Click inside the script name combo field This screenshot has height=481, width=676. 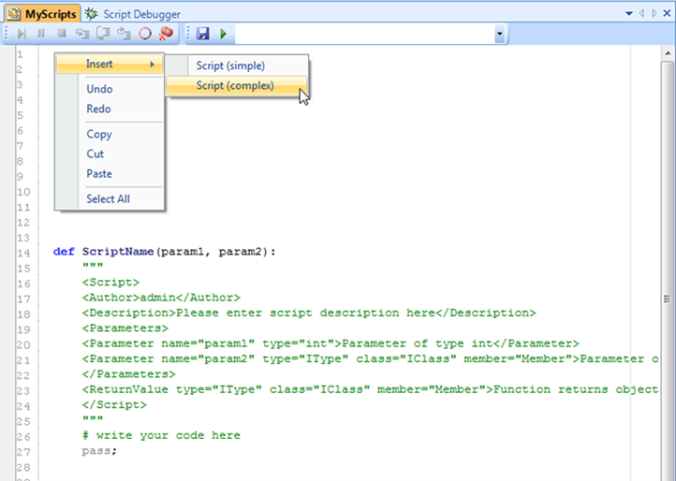pyautogui.click(x=365, y=34)
